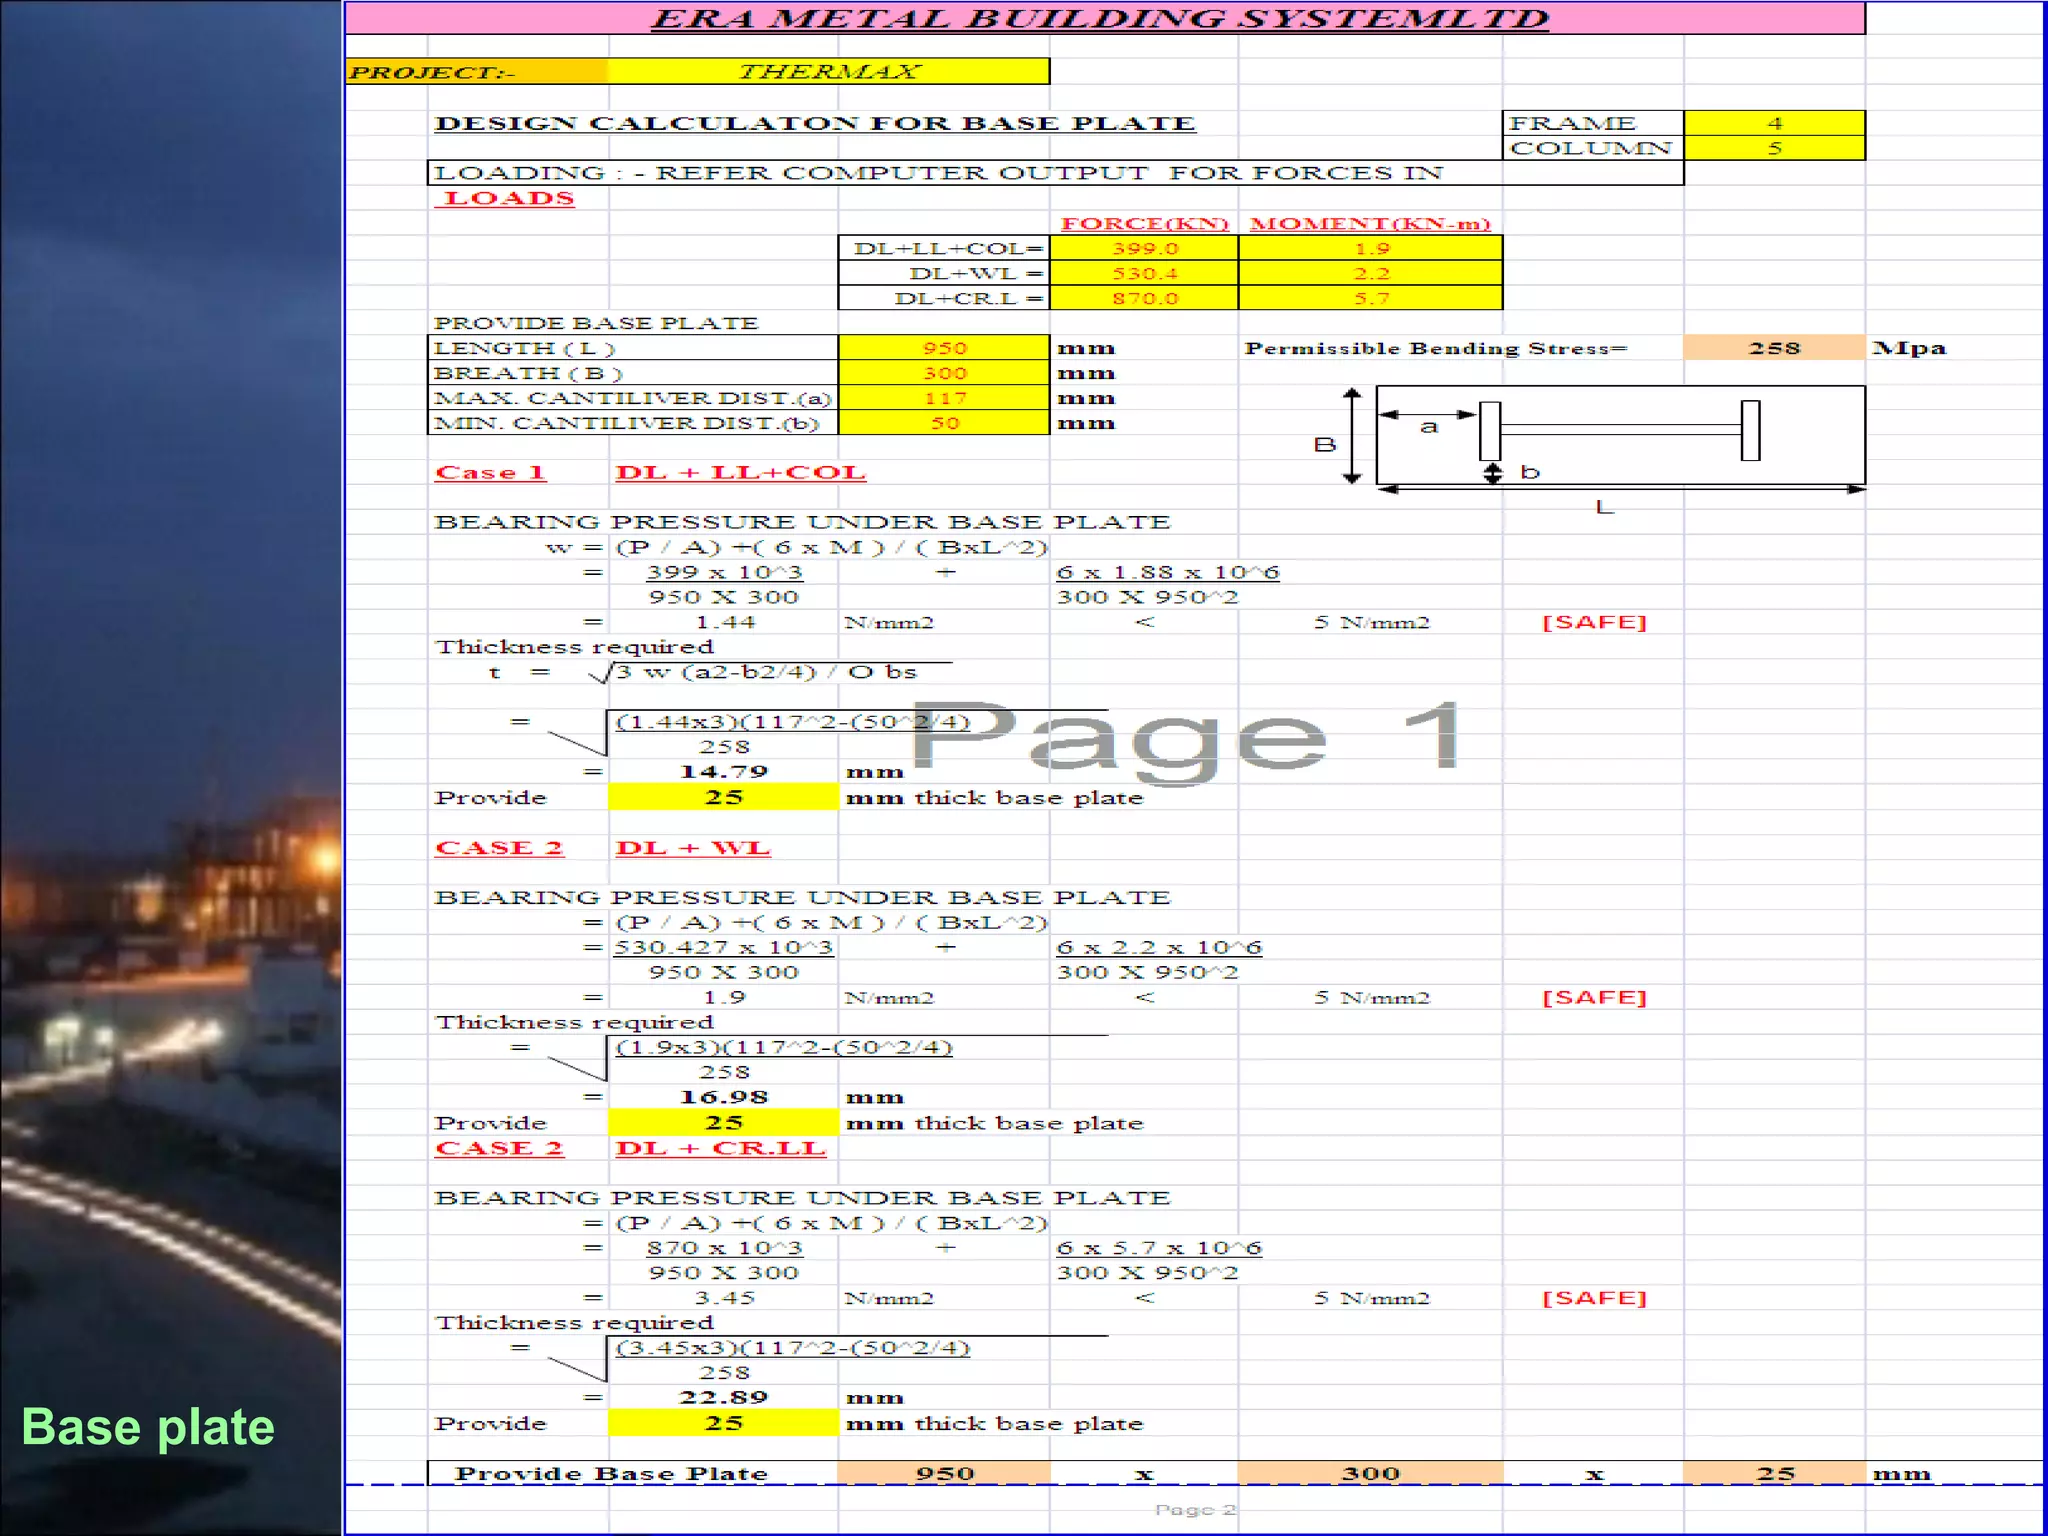Select MAX. CANTILEVER DIST value 117
The width and height of the screenshot is (2048, 1536).
pos(944,398)
